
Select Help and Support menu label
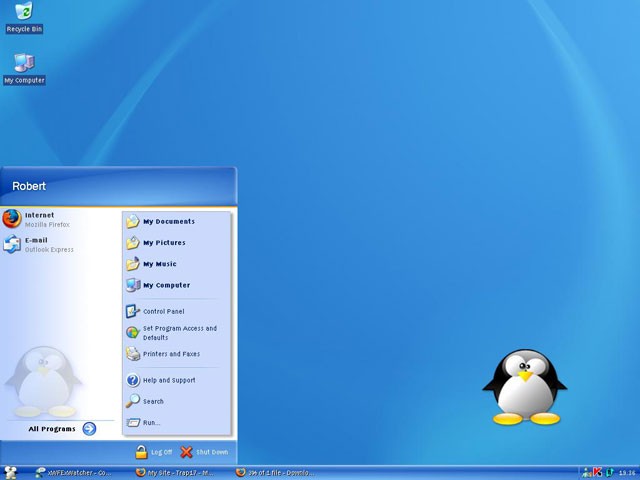169,380
